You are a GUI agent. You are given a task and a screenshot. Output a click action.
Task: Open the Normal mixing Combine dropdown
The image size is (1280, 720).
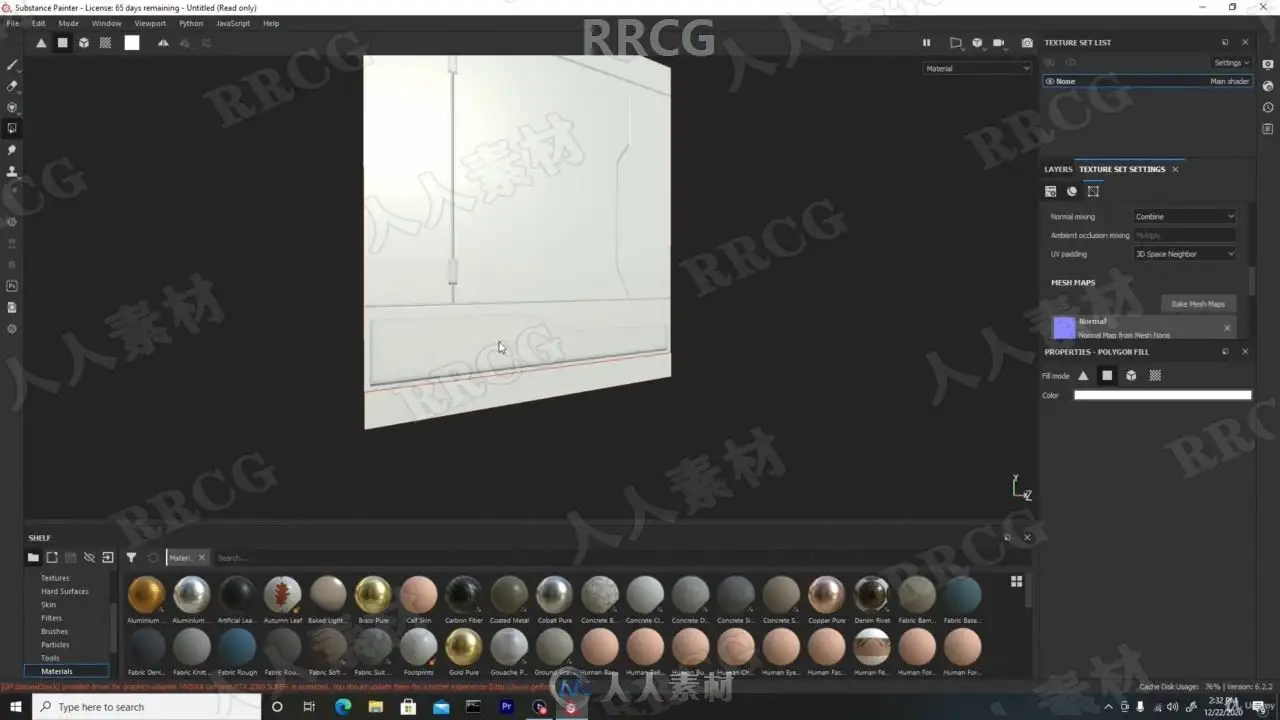(x=1184, y=216)
